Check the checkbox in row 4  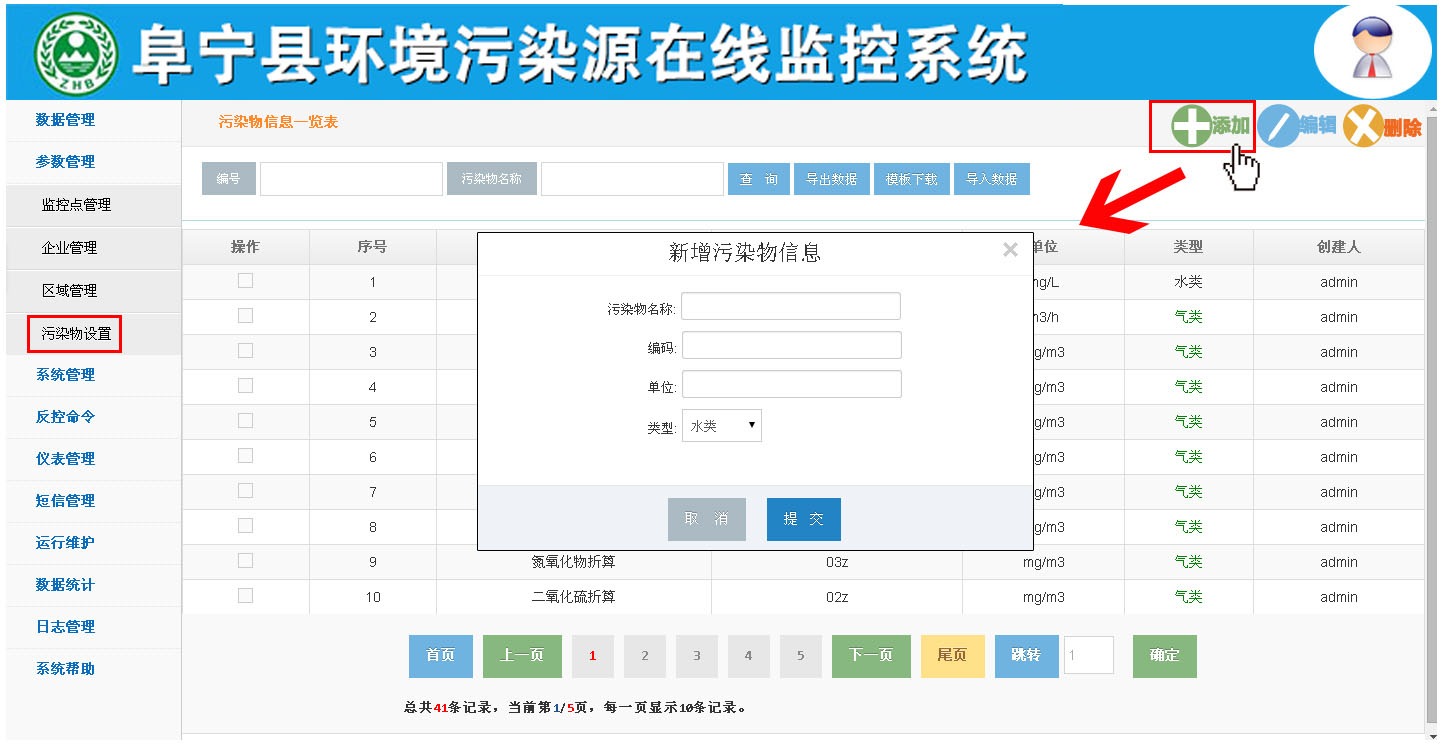tap(245, 386)
